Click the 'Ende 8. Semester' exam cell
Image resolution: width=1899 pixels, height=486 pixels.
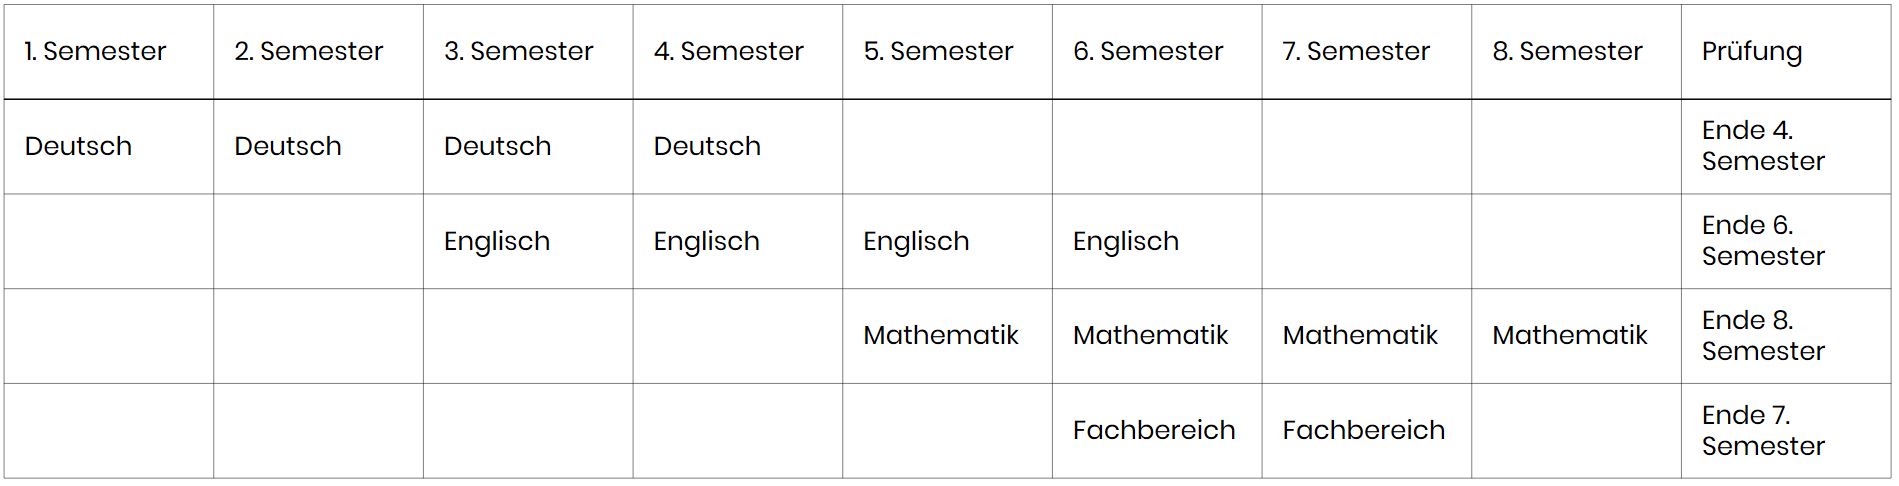(1763, 335)
